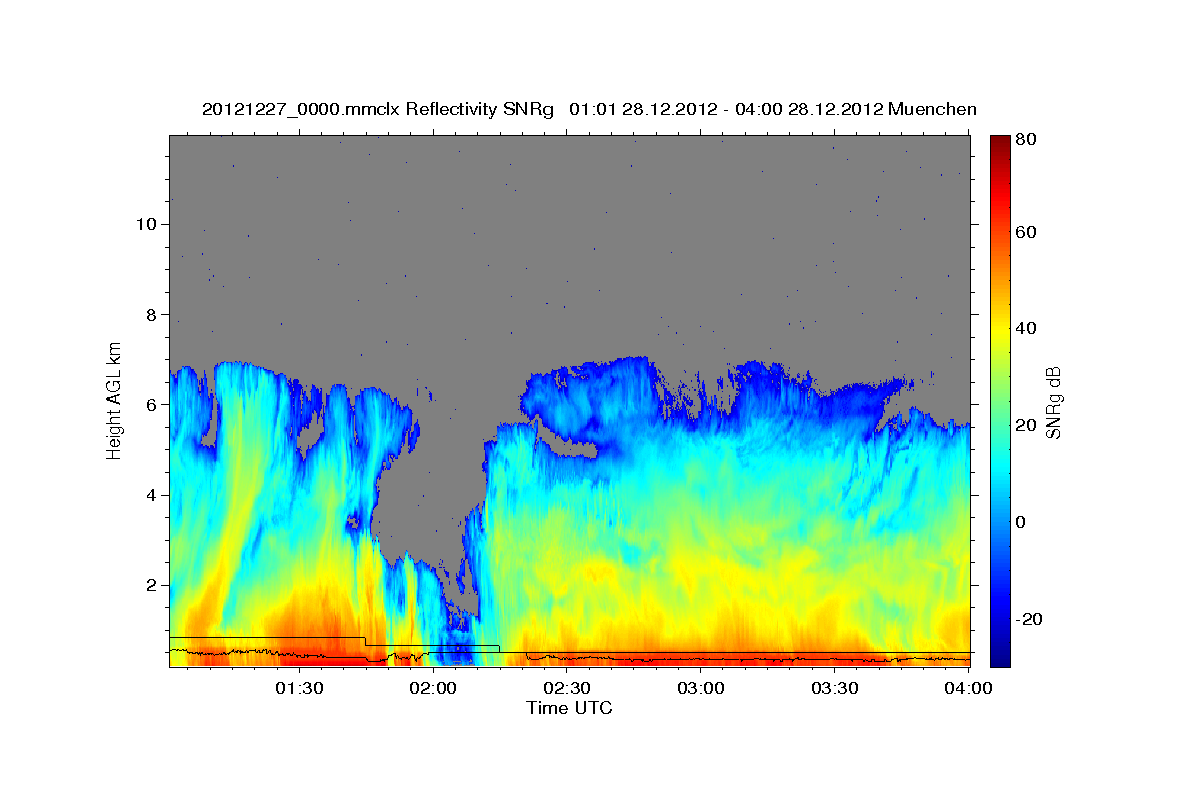Screen dimensions: 1200x800
Task: Click the colorbar value 40
Action: (1027, 329)
